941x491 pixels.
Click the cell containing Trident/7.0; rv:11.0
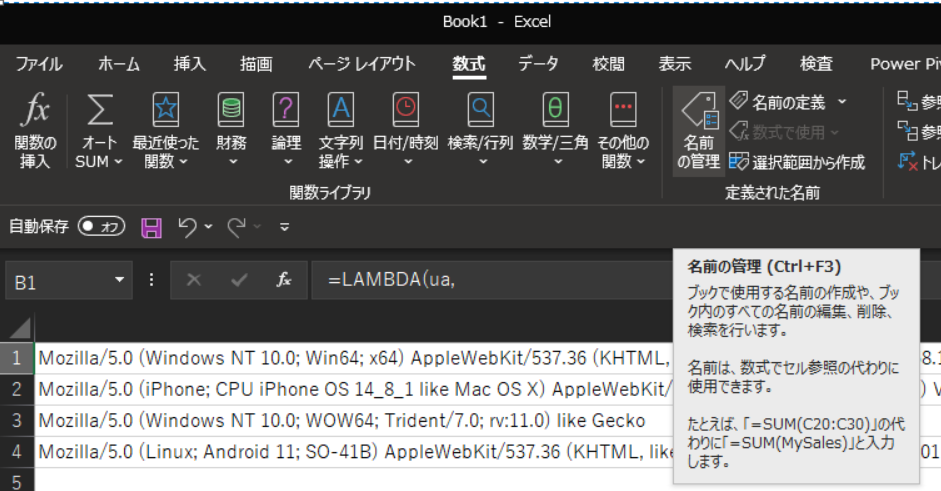354,421
